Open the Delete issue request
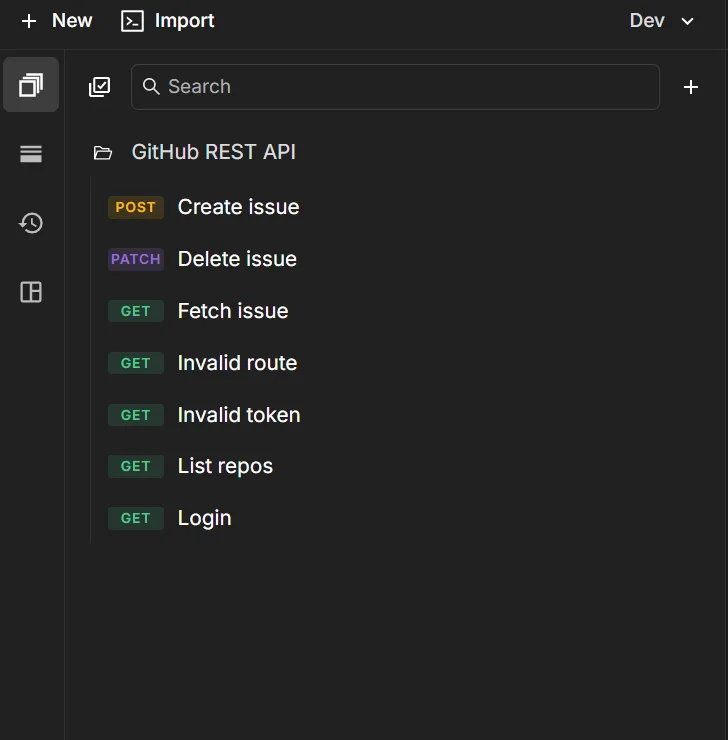 (x=237, y=259)
